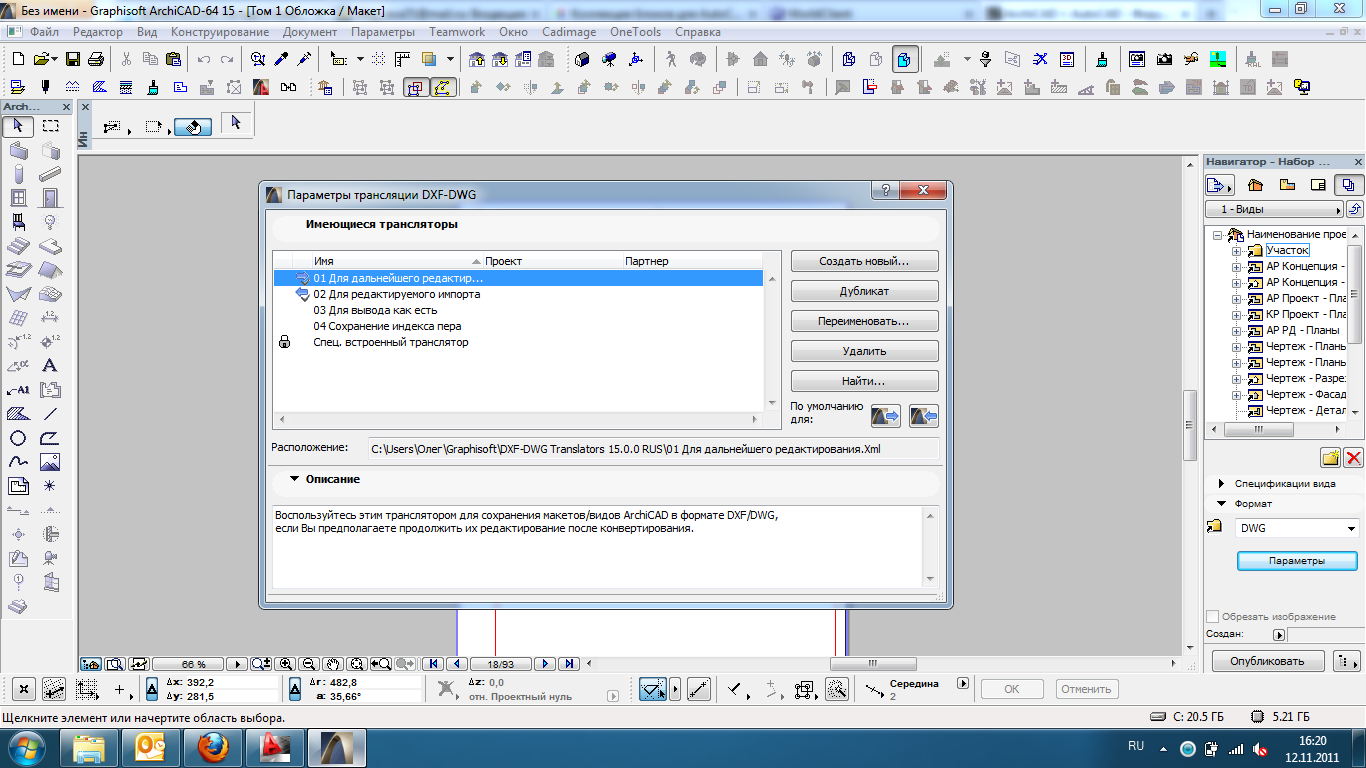
Task: Select the Circle/Arc tool in toolbox
Action: tap(18, 438)
